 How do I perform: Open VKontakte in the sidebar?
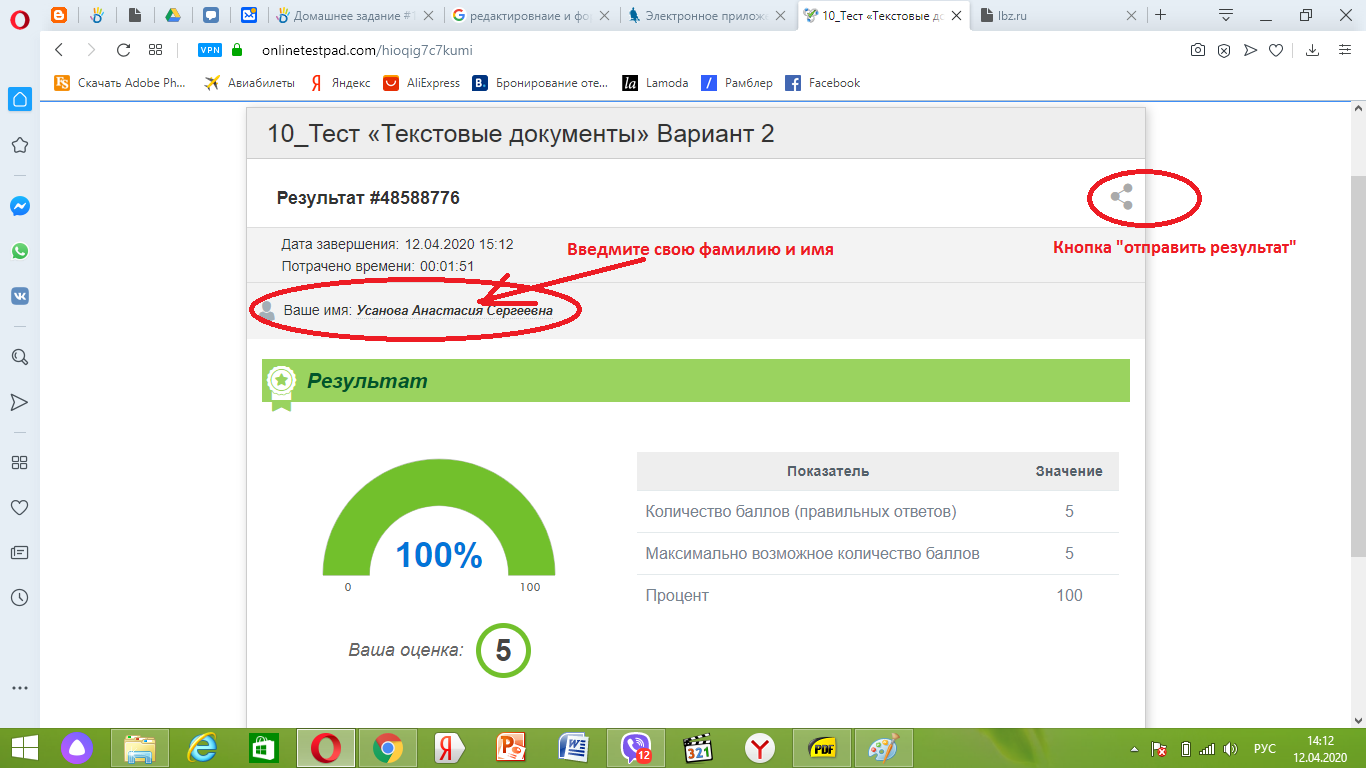tap(20, 295)
